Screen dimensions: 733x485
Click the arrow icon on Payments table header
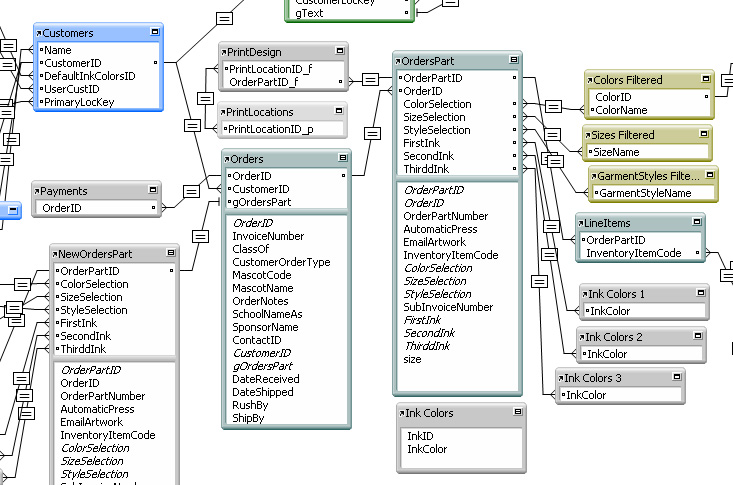[37, 191]
